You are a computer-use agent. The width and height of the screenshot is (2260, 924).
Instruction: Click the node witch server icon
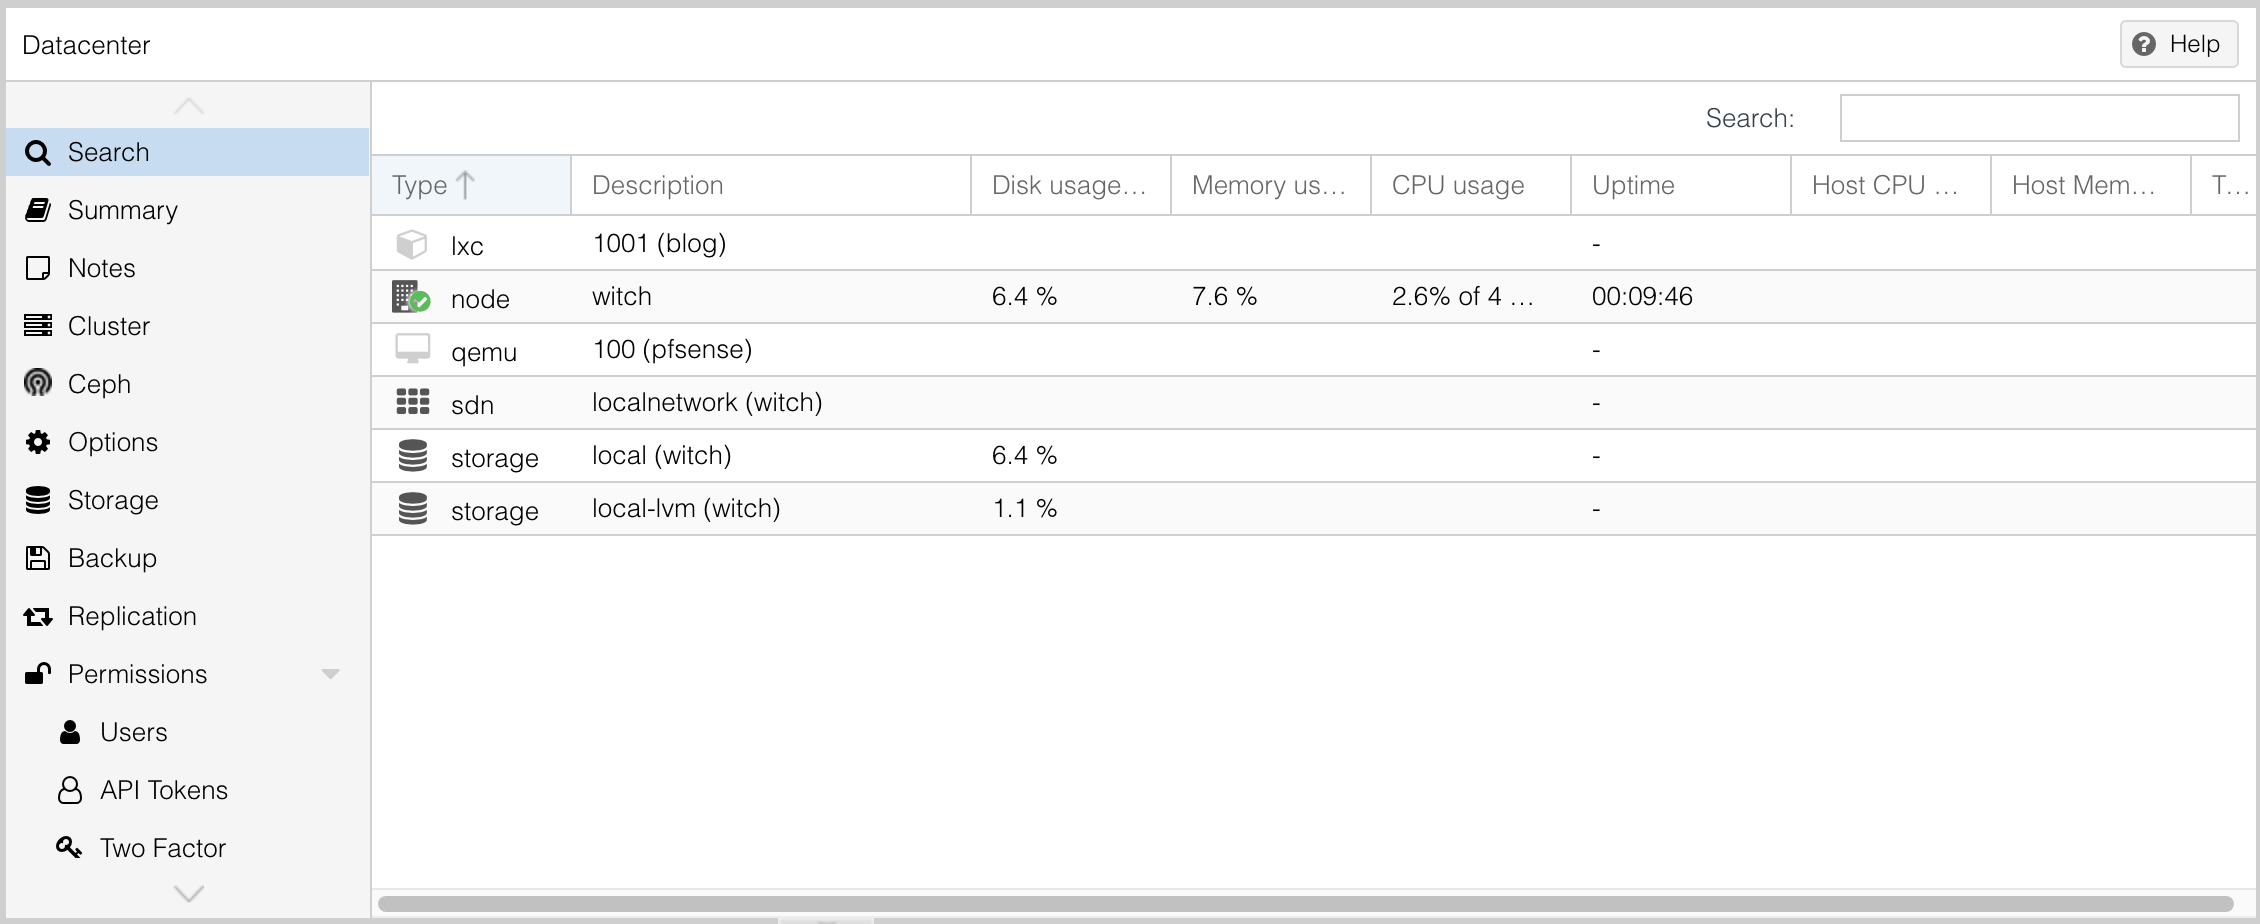click(411, 297)
